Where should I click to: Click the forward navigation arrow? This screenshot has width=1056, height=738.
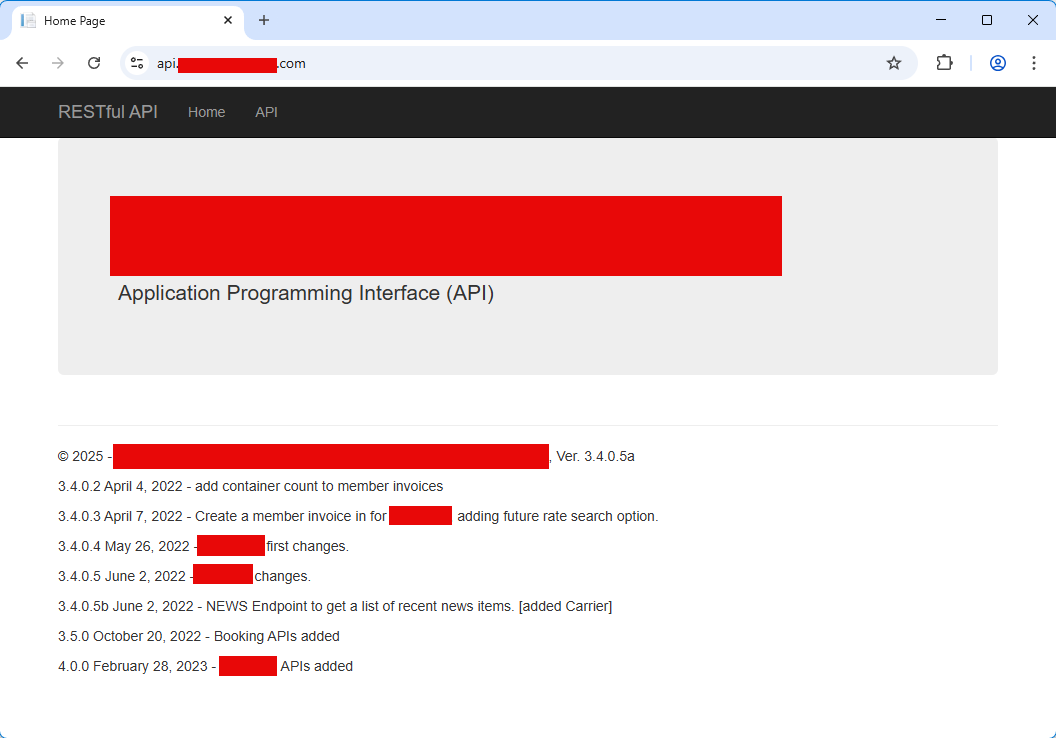[58, 63]
